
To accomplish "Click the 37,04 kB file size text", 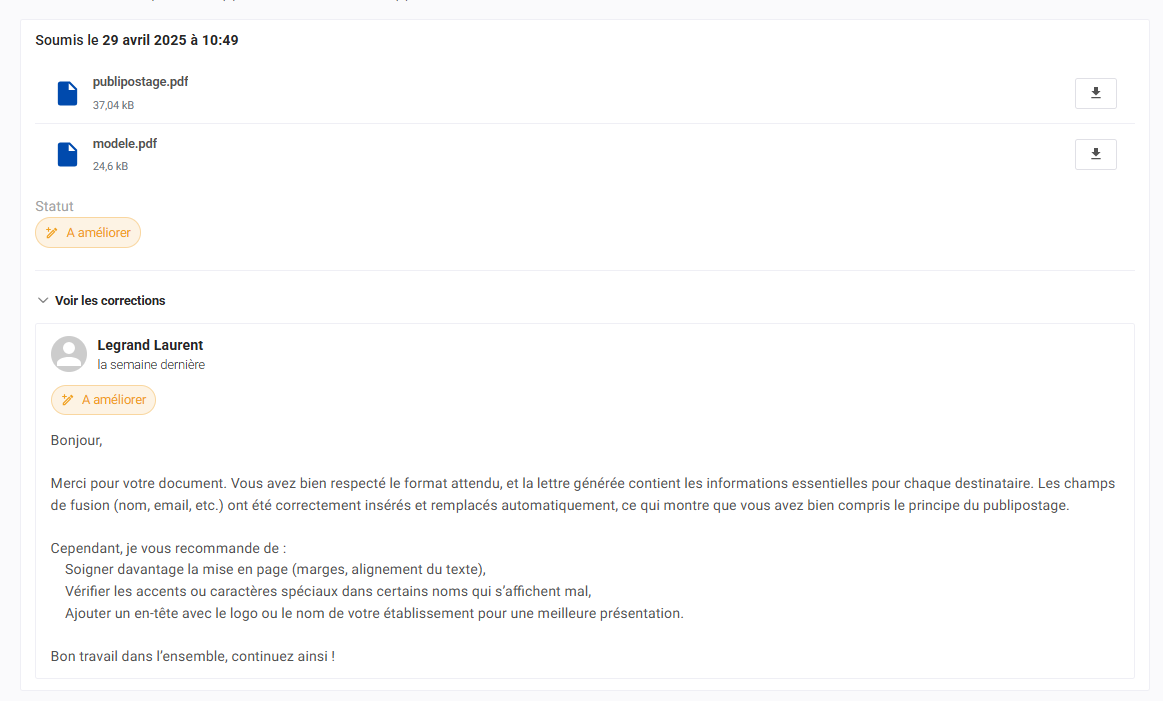I will coord(113,105).
